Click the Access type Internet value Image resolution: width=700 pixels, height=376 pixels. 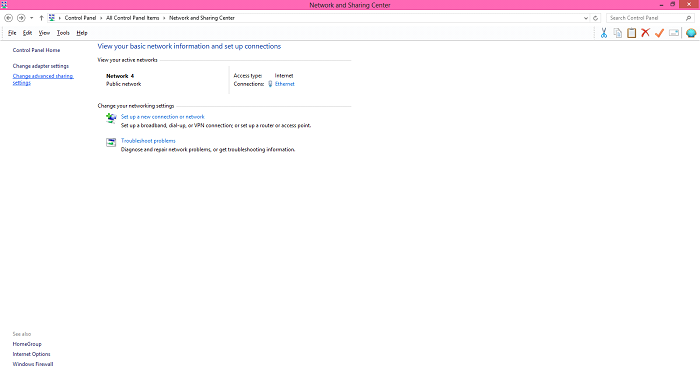284,76
